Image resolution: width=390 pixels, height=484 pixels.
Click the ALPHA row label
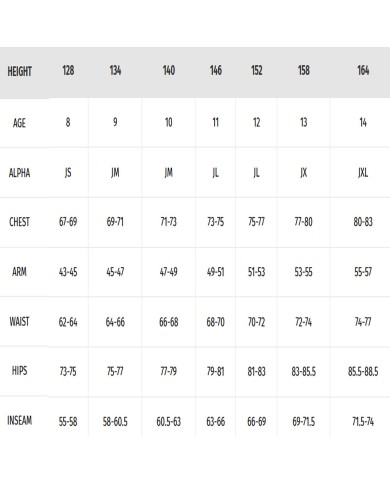19,173
